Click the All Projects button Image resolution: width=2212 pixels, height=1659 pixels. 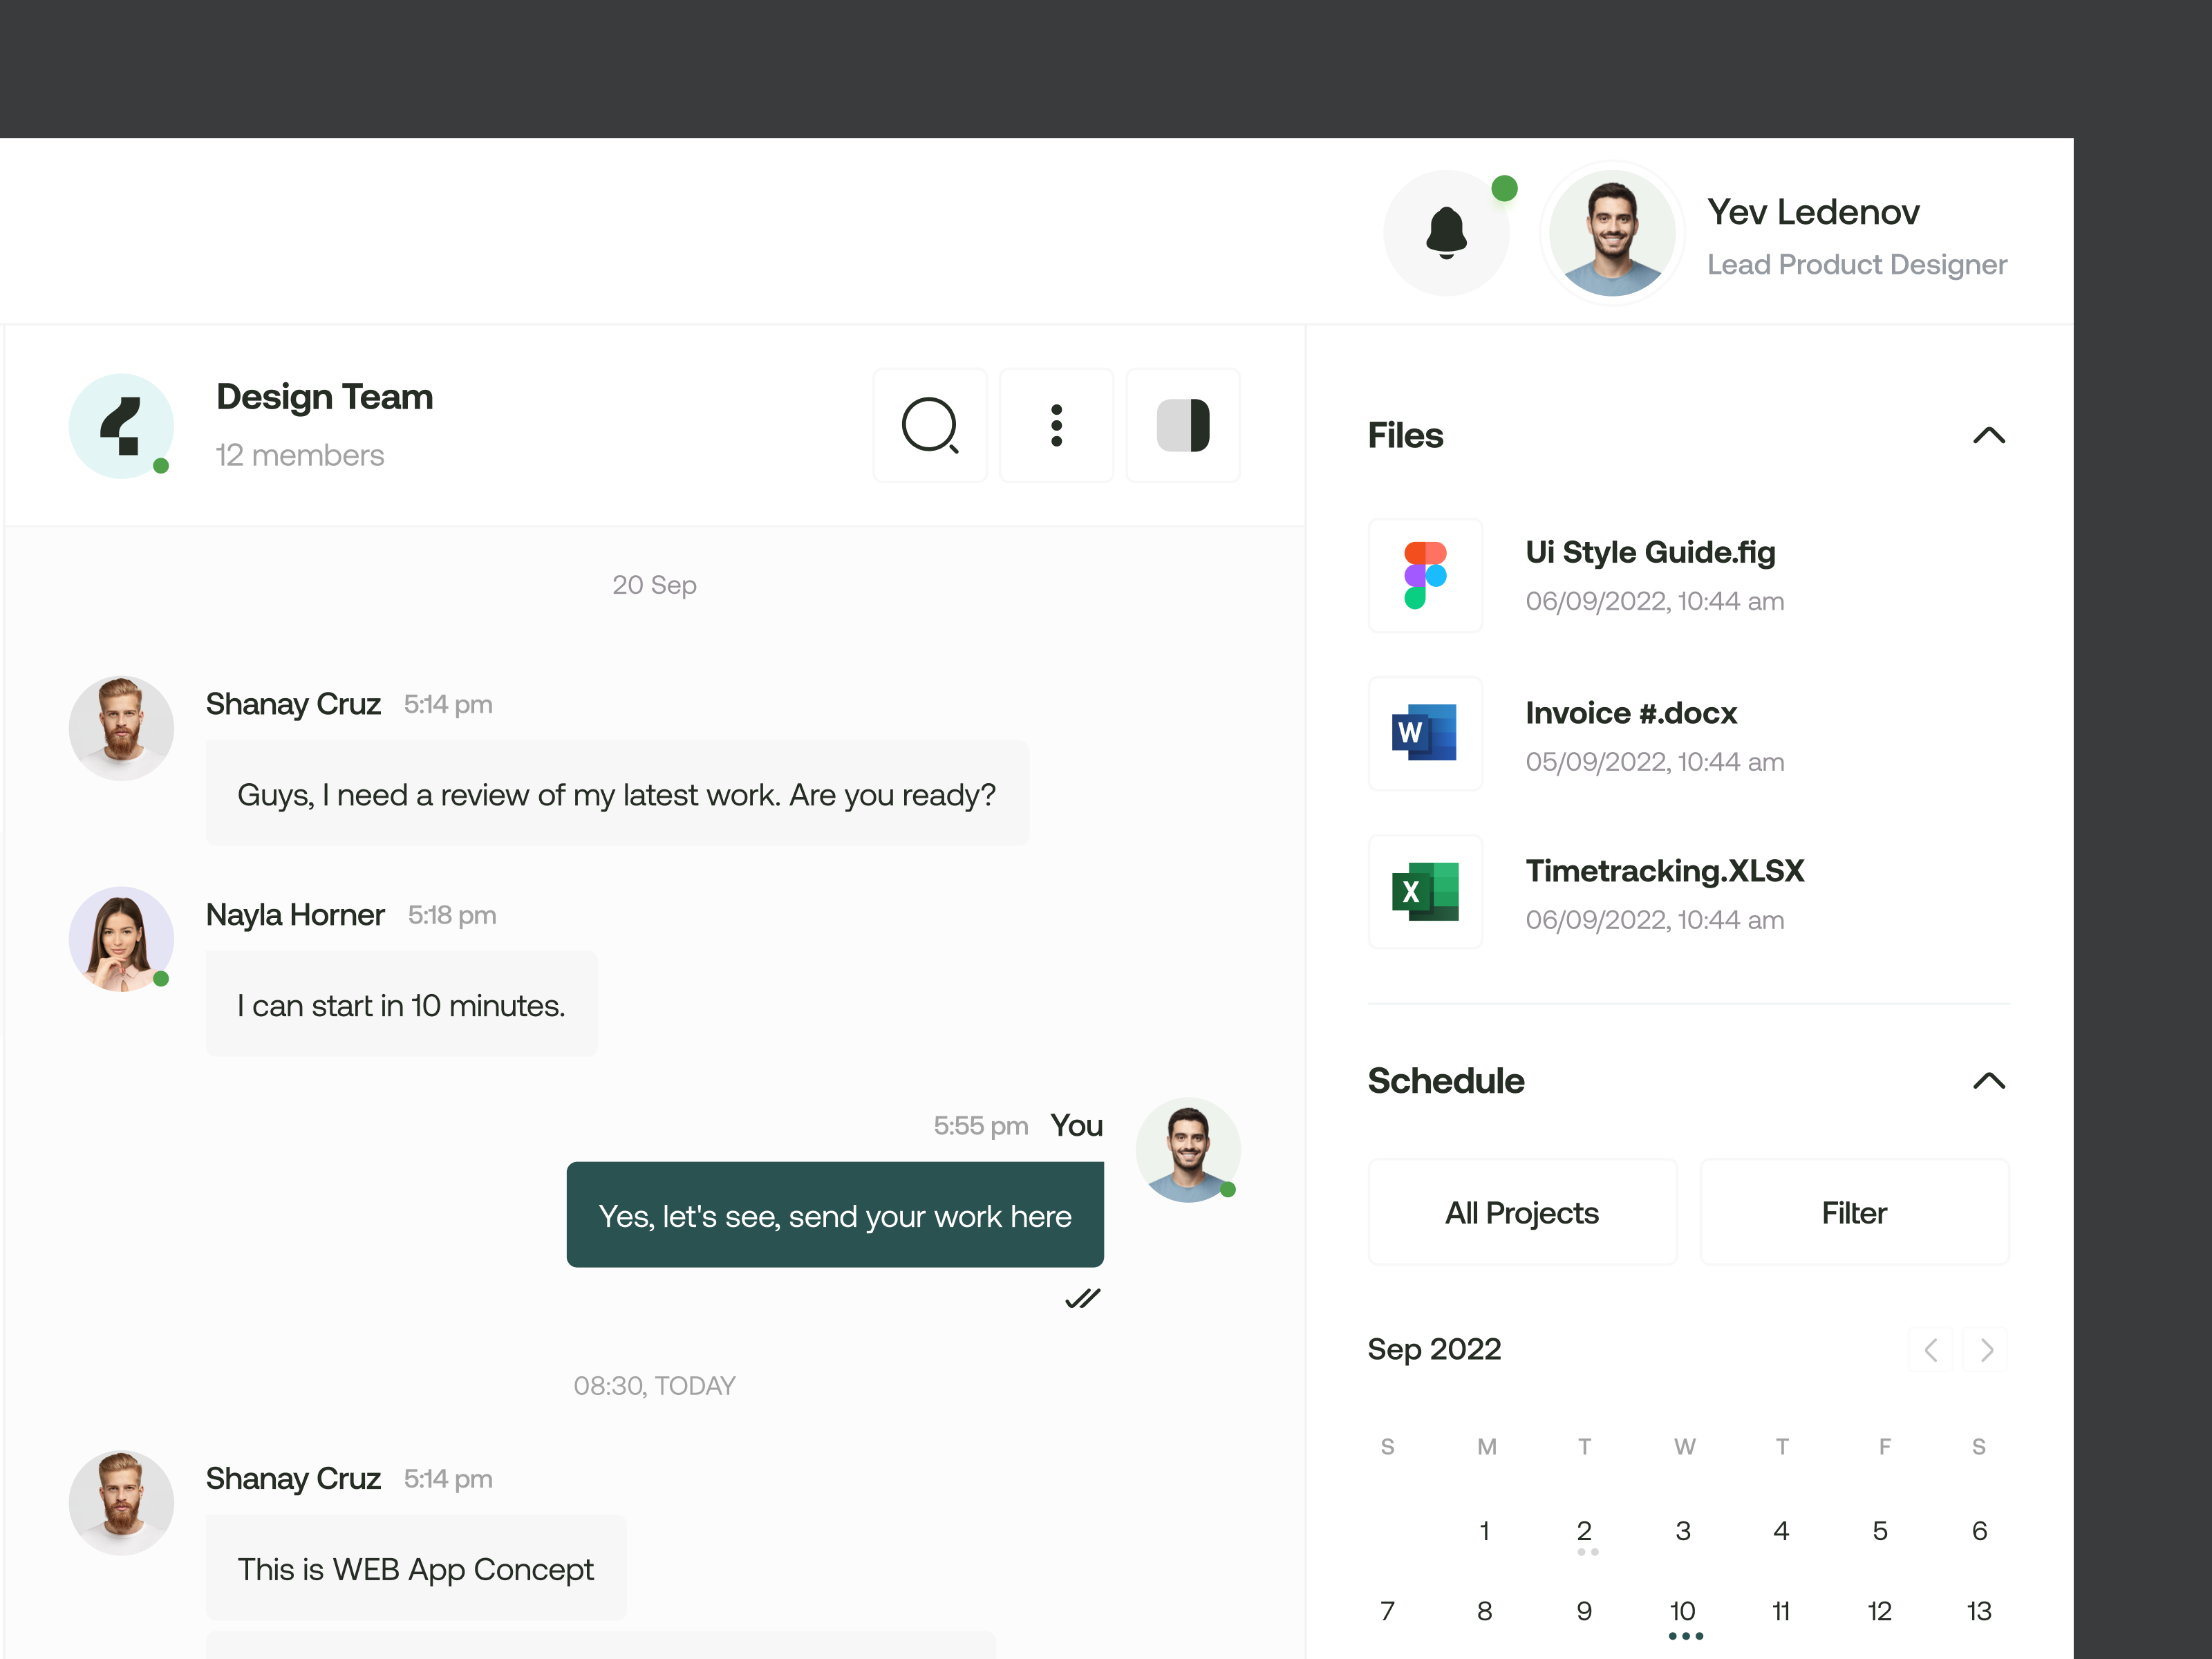pos(1521,1212)
